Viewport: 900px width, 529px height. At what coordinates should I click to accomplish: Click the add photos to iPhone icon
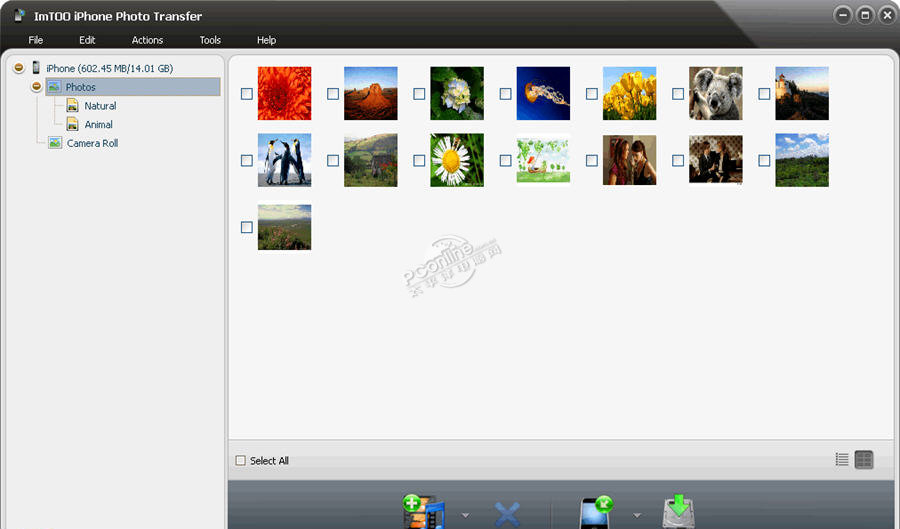pos(424,512)
